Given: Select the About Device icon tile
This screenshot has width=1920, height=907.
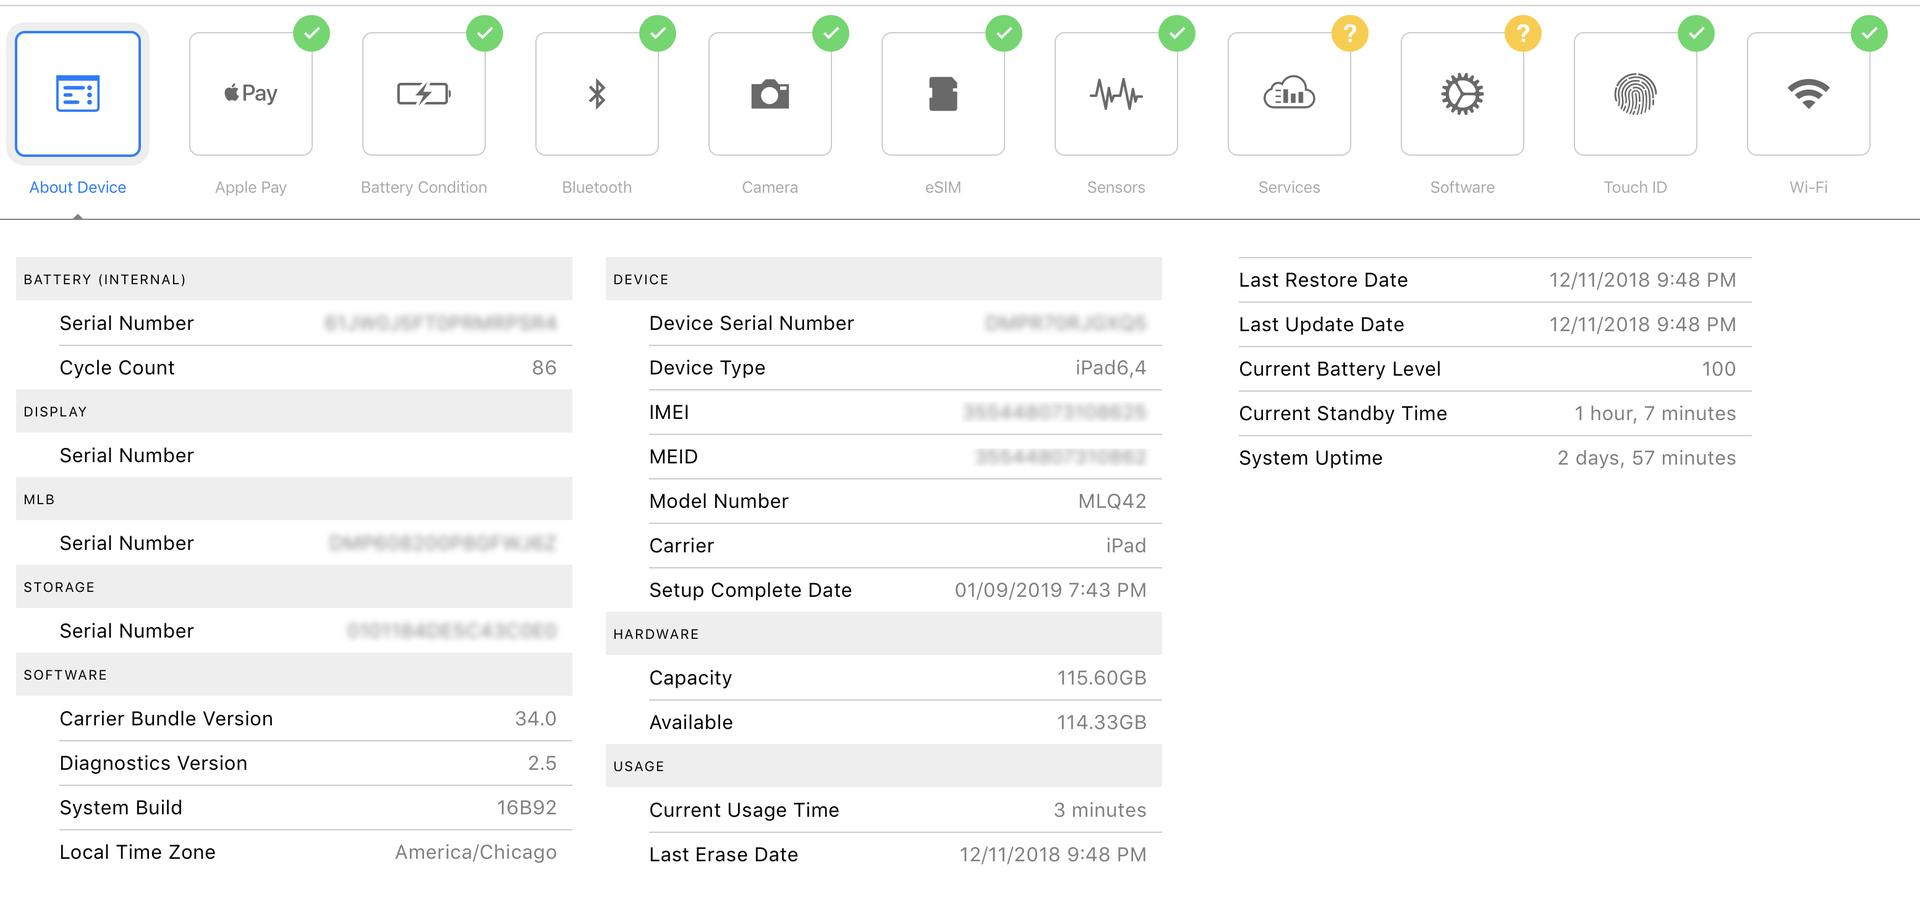Looking at the screenshot, I should pos(78,94).
